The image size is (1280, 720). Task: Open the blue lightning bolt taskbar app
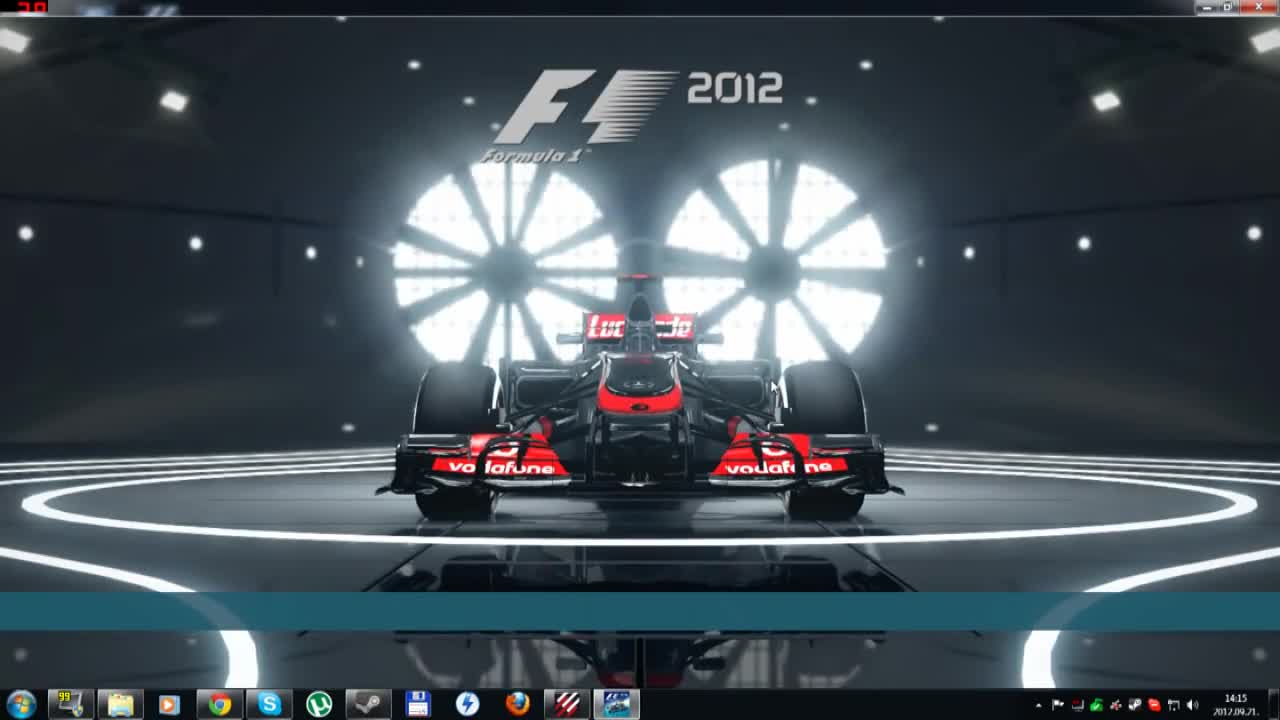click(x=467, y=704)
